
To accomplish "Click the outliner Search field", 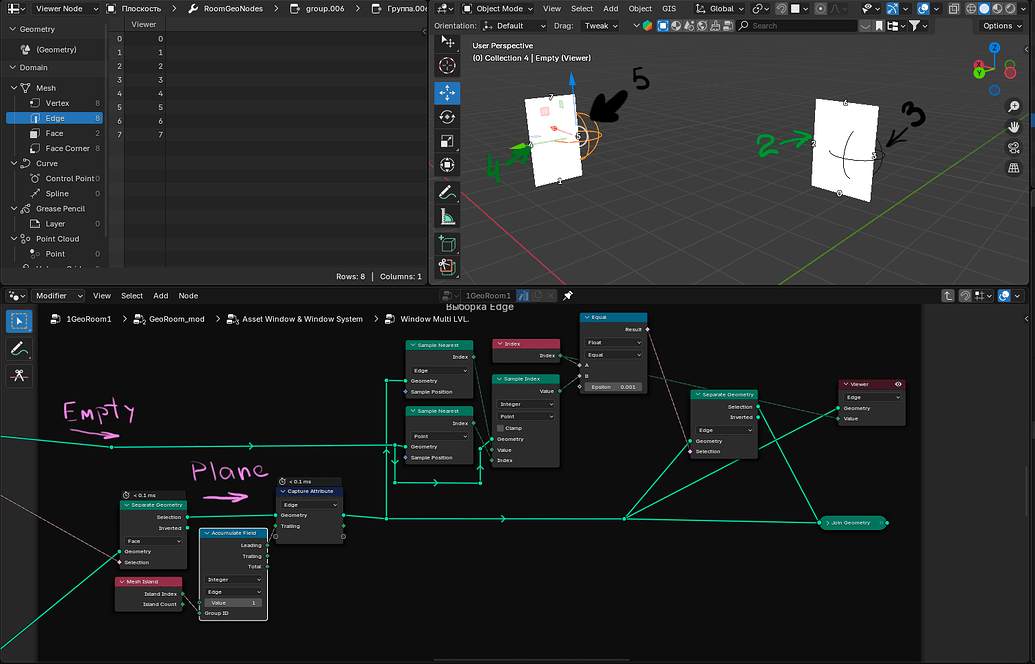I will [797, 26].
